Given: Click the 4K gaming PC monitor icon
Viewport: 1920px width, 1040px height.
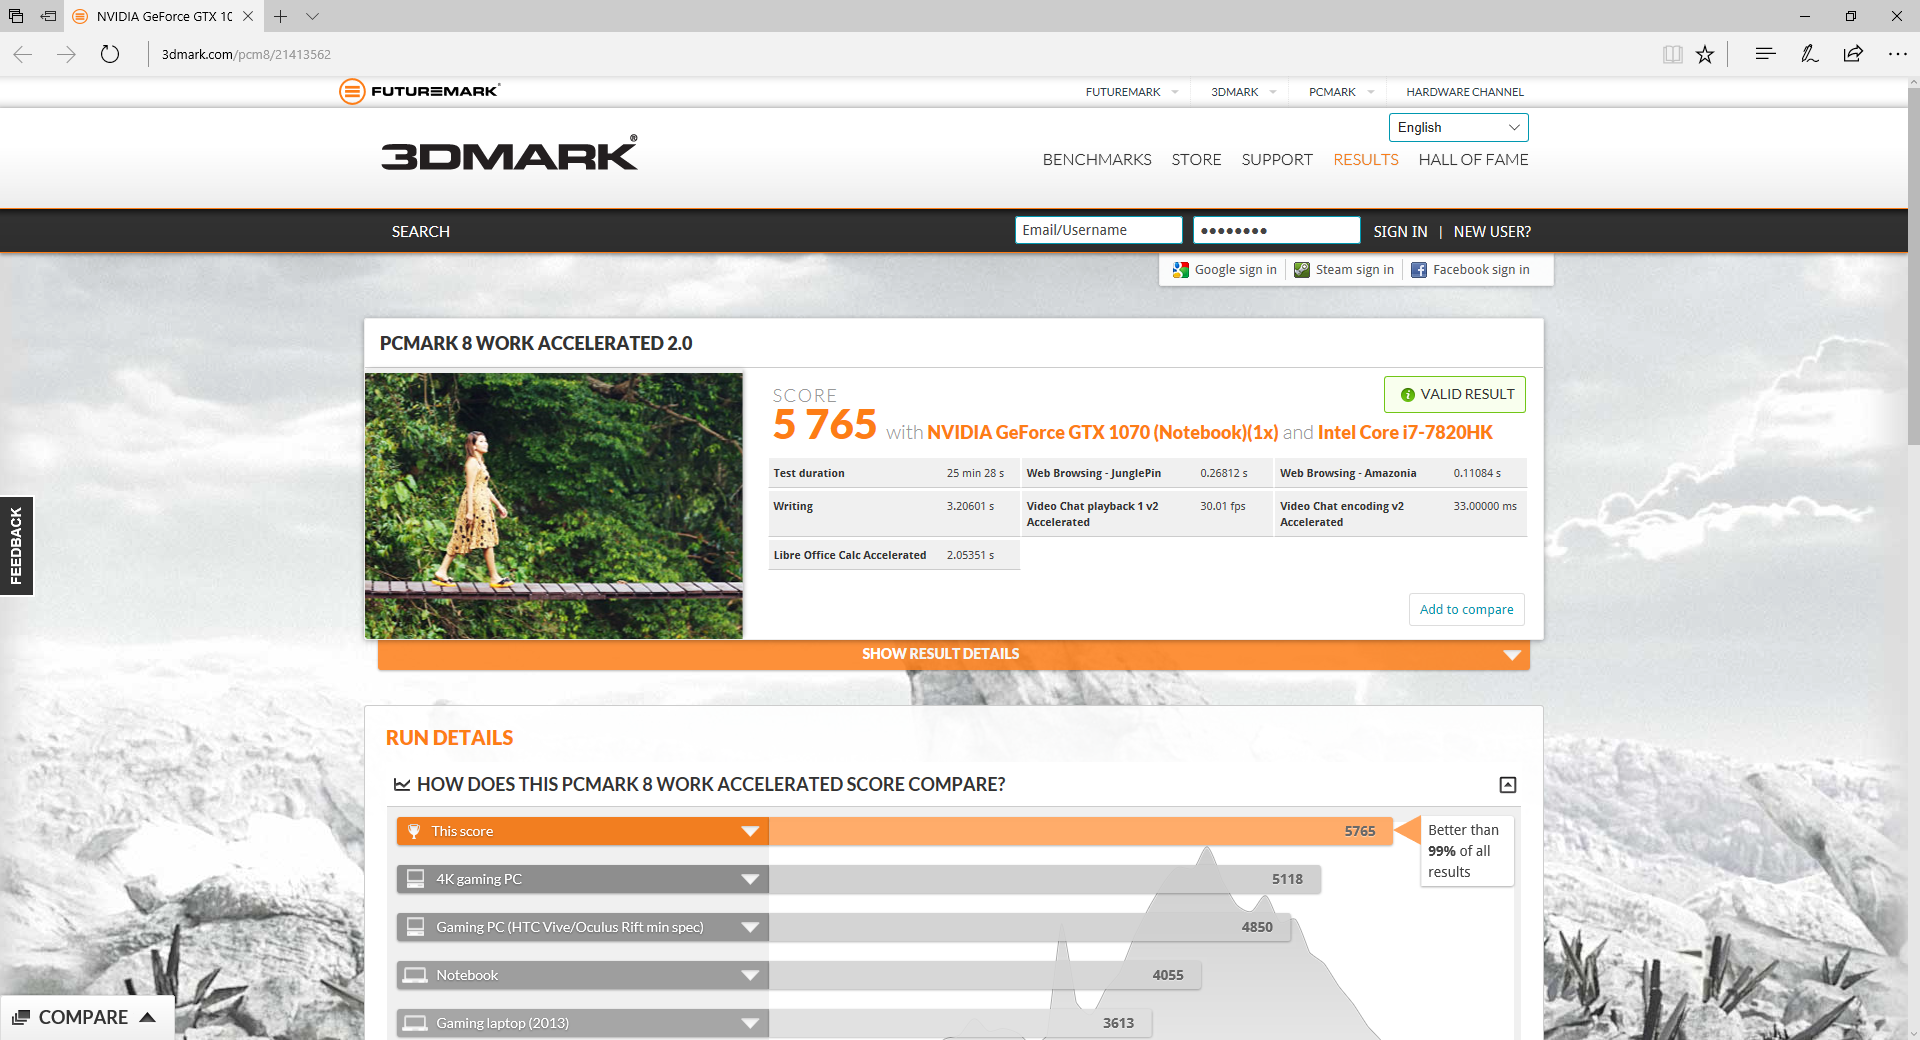Looking at the screenshot, I should click(415, 879).
